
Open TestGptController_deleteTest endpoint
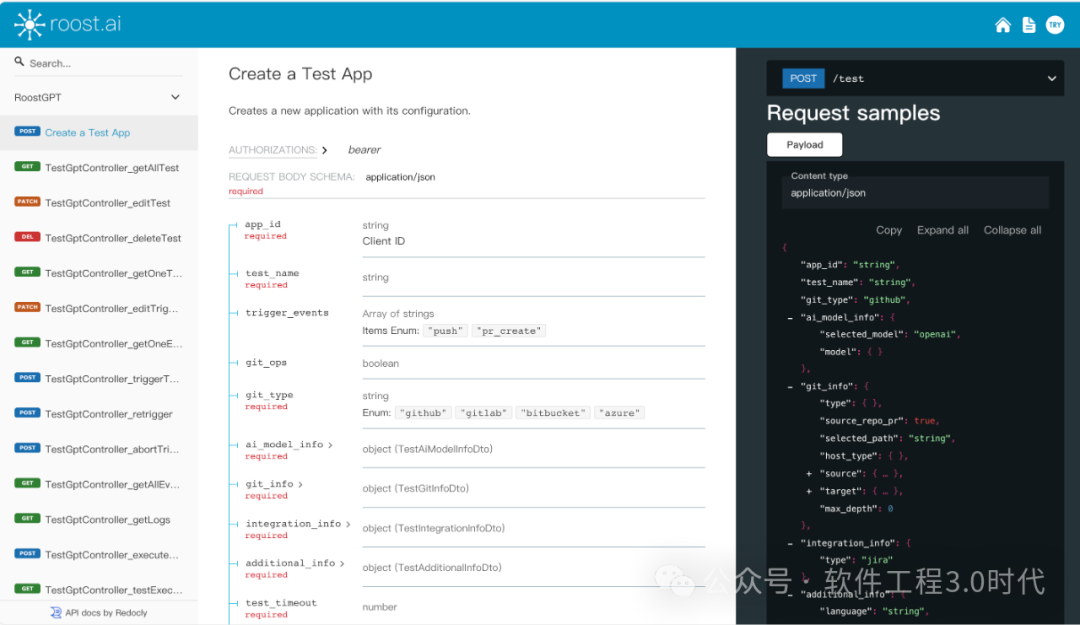click(x=98, y=238)
